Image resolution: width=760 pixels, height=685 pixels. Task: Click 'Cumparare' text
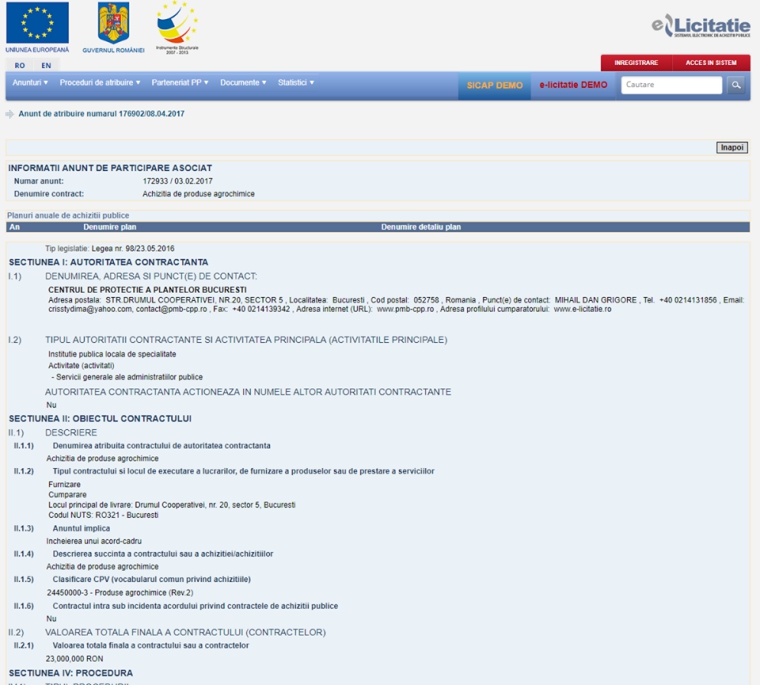(67, 495)
